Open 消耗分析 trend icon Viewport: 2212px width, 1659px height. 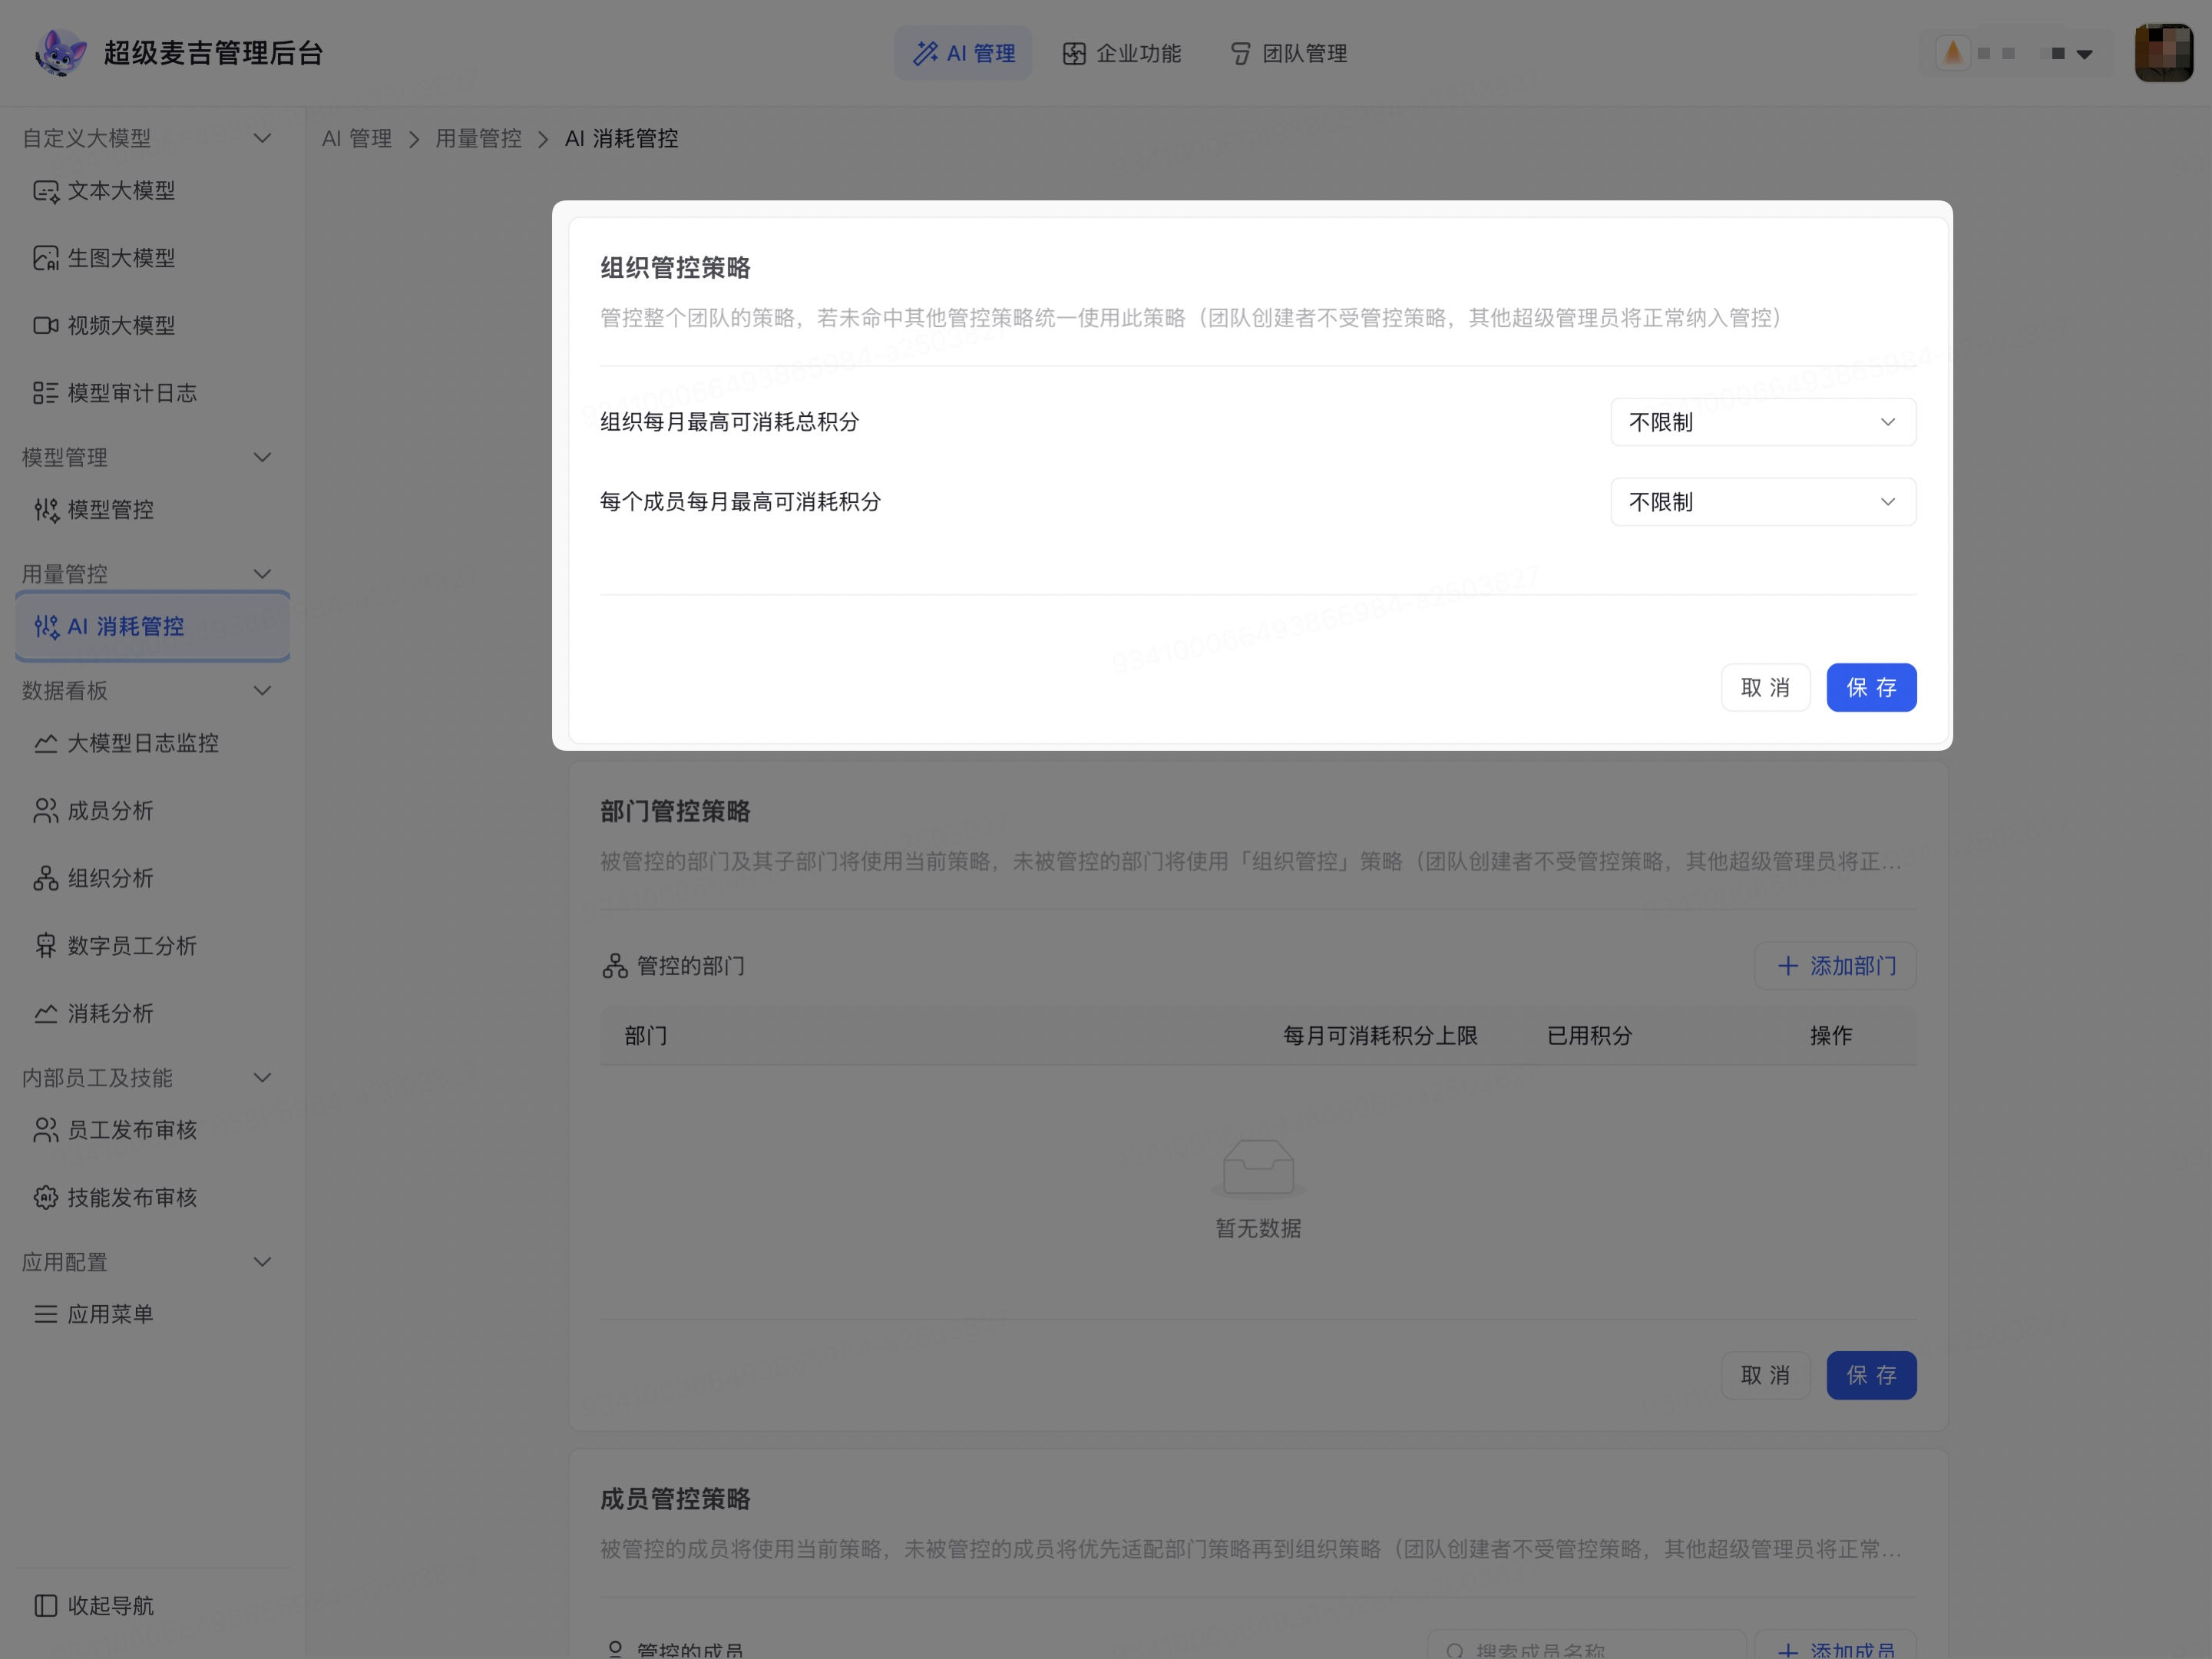(45, 1013)
